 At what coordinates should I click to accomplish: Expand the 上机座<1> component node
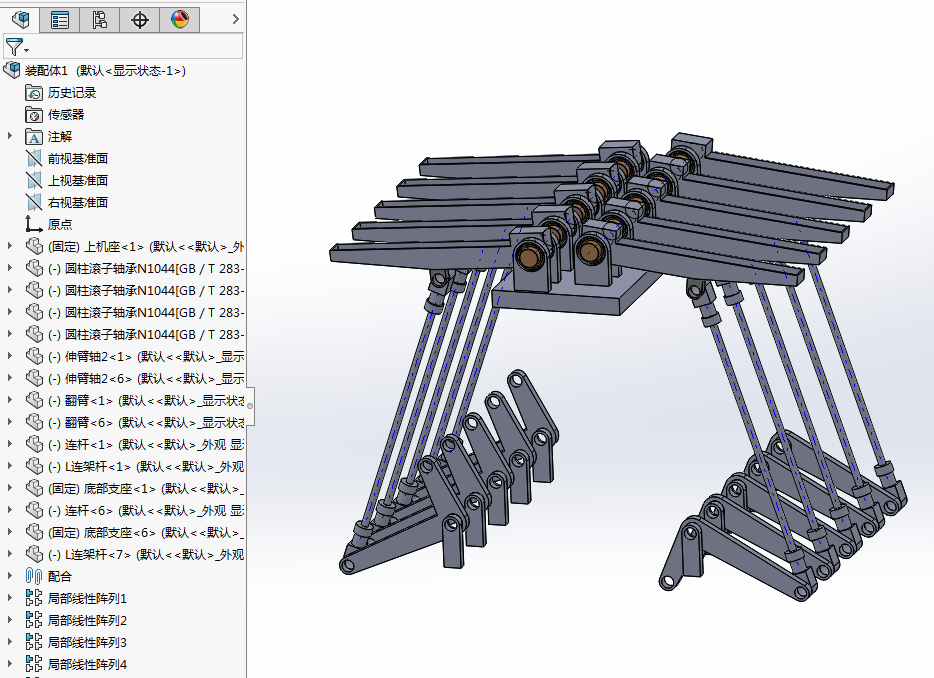coord(10,246)
